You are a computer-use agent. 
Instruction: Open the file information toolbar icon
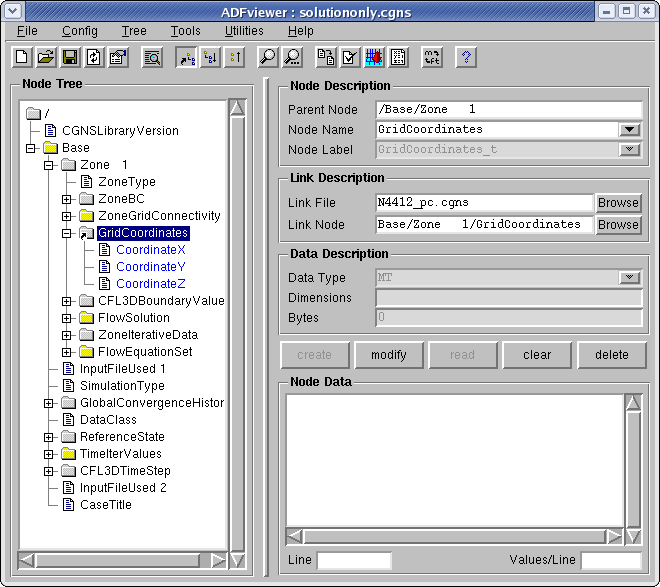pos(118,57)
